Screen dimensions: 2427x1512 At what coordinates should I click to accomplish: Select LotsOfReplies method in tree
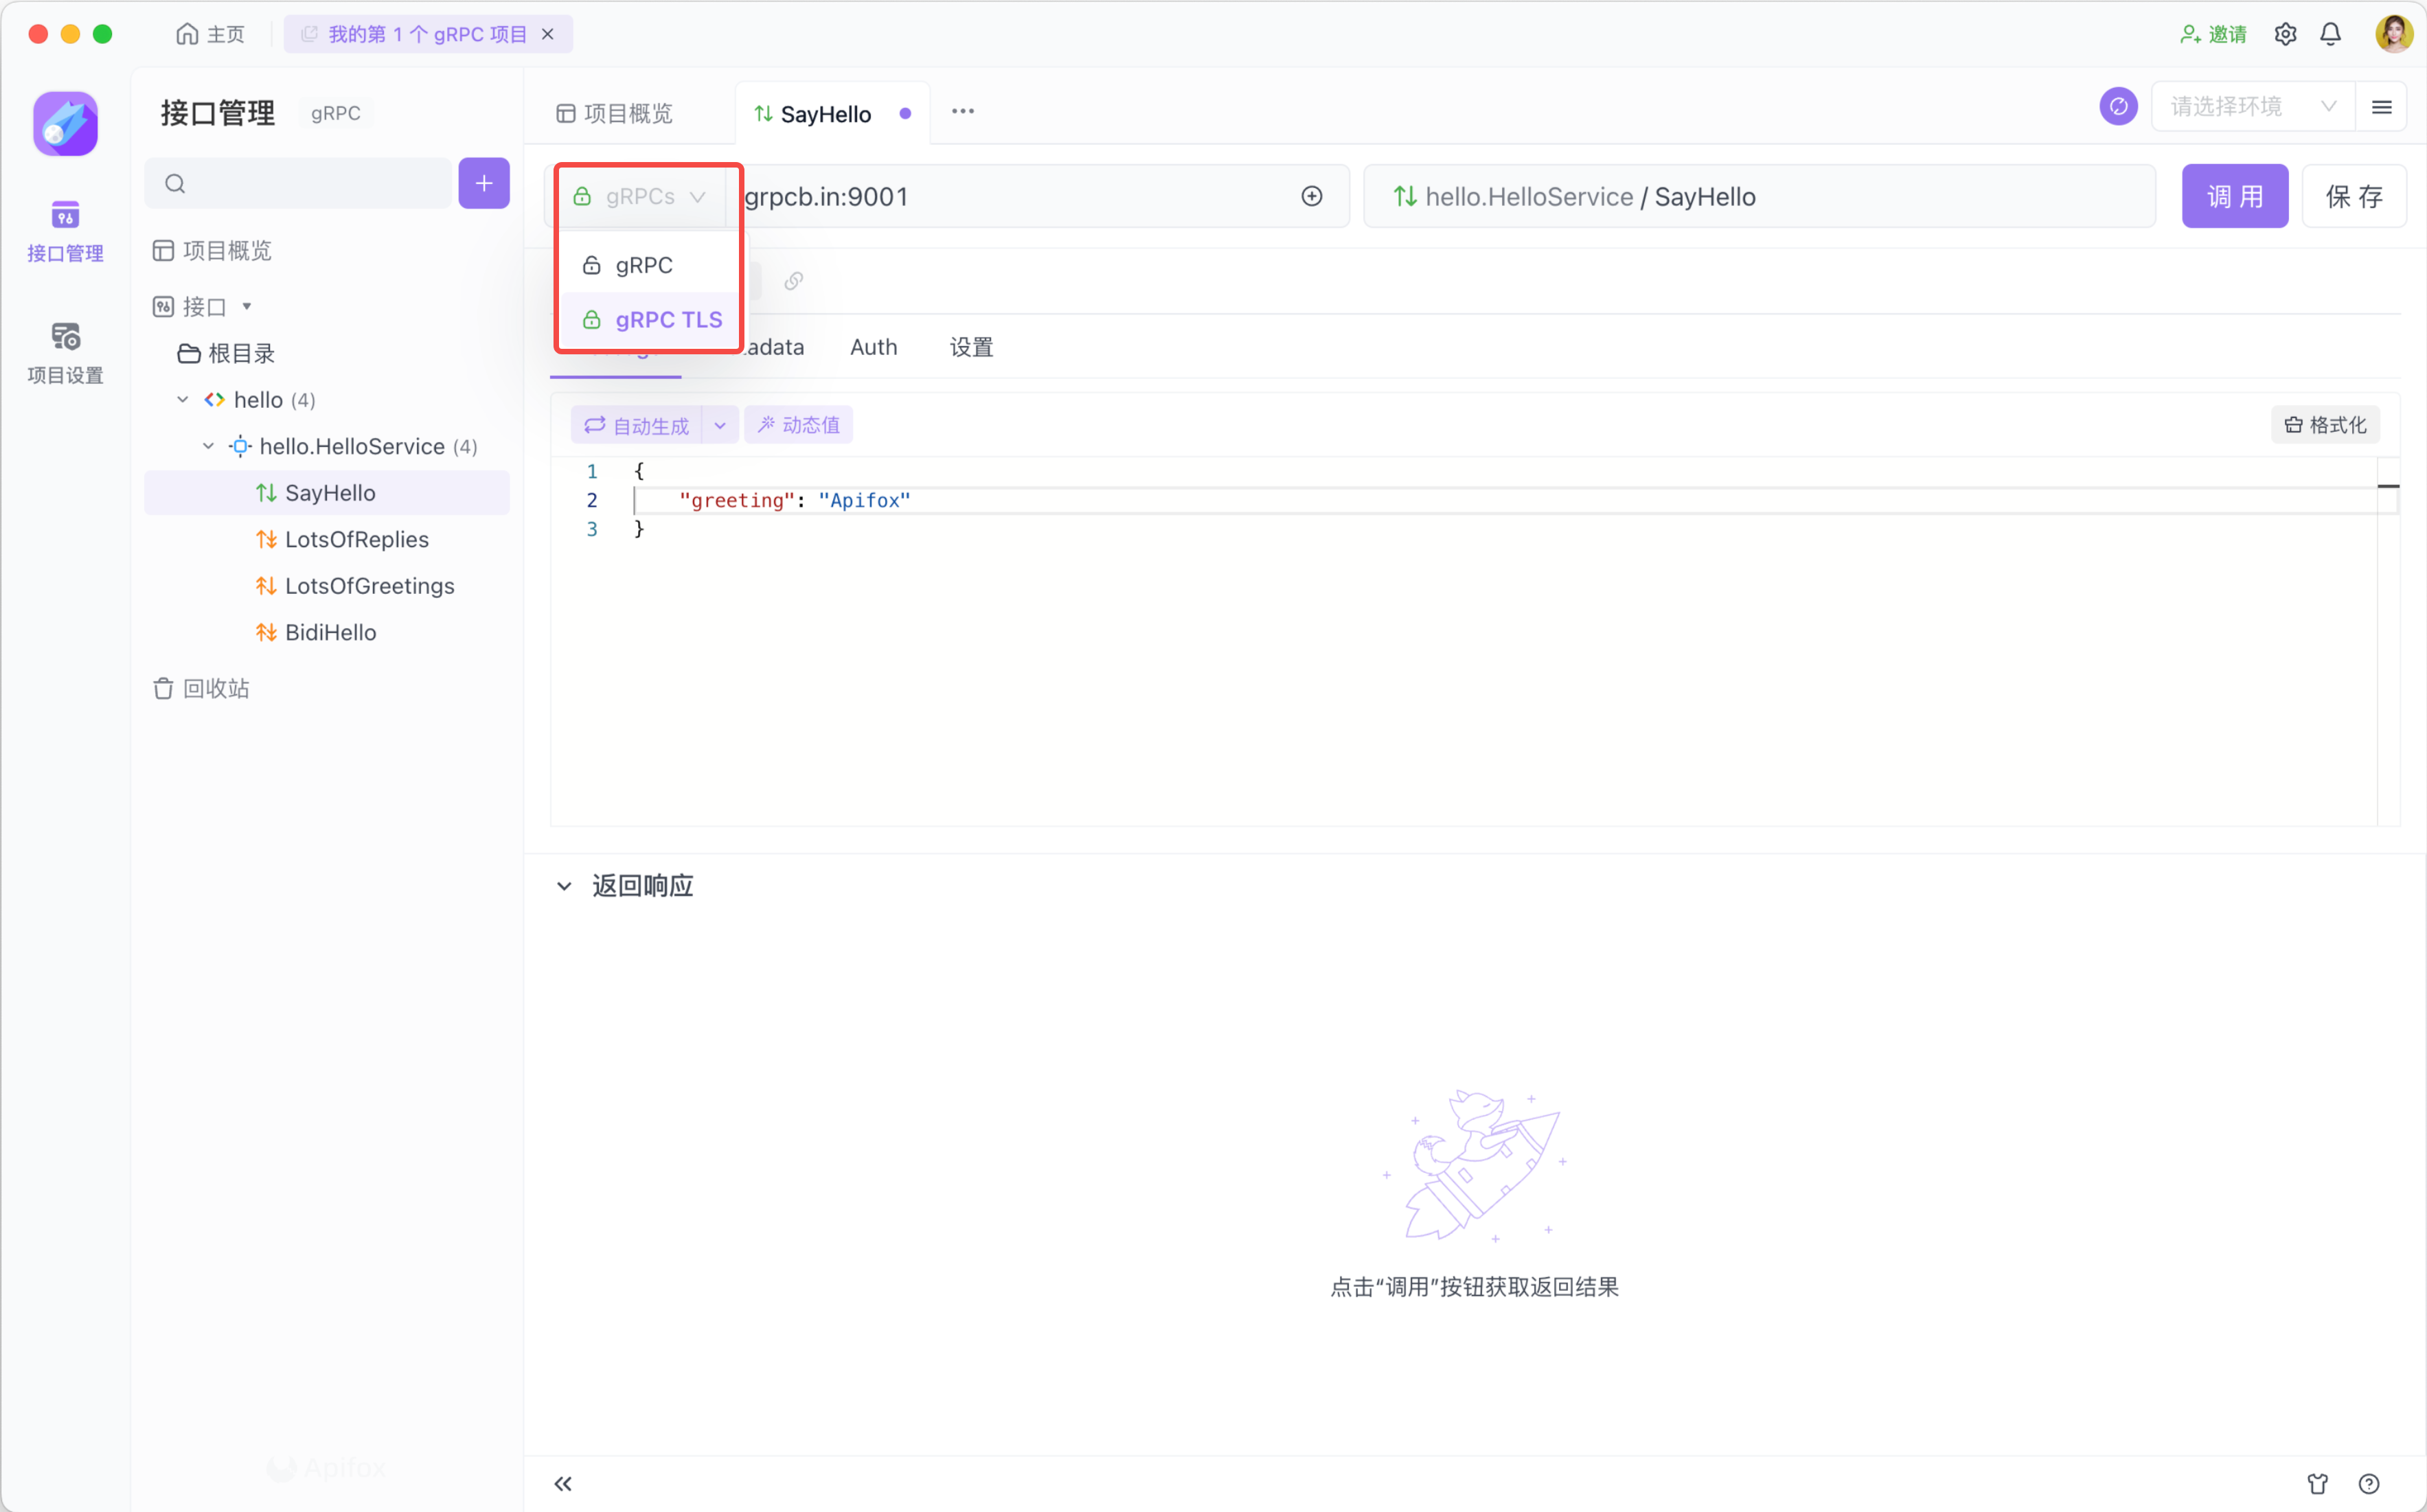point(356,539)
